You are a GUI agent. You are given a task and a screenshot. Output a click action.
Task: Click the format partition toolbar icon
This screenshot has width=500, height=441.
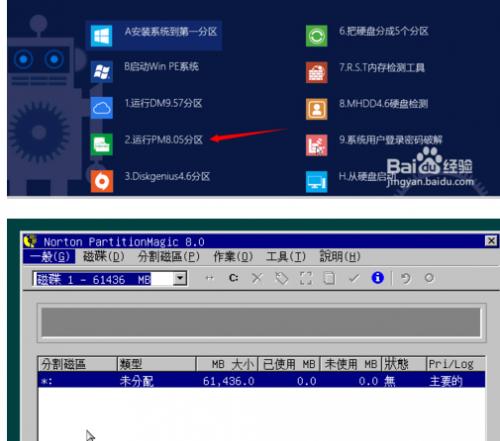[x=306, y=278]
